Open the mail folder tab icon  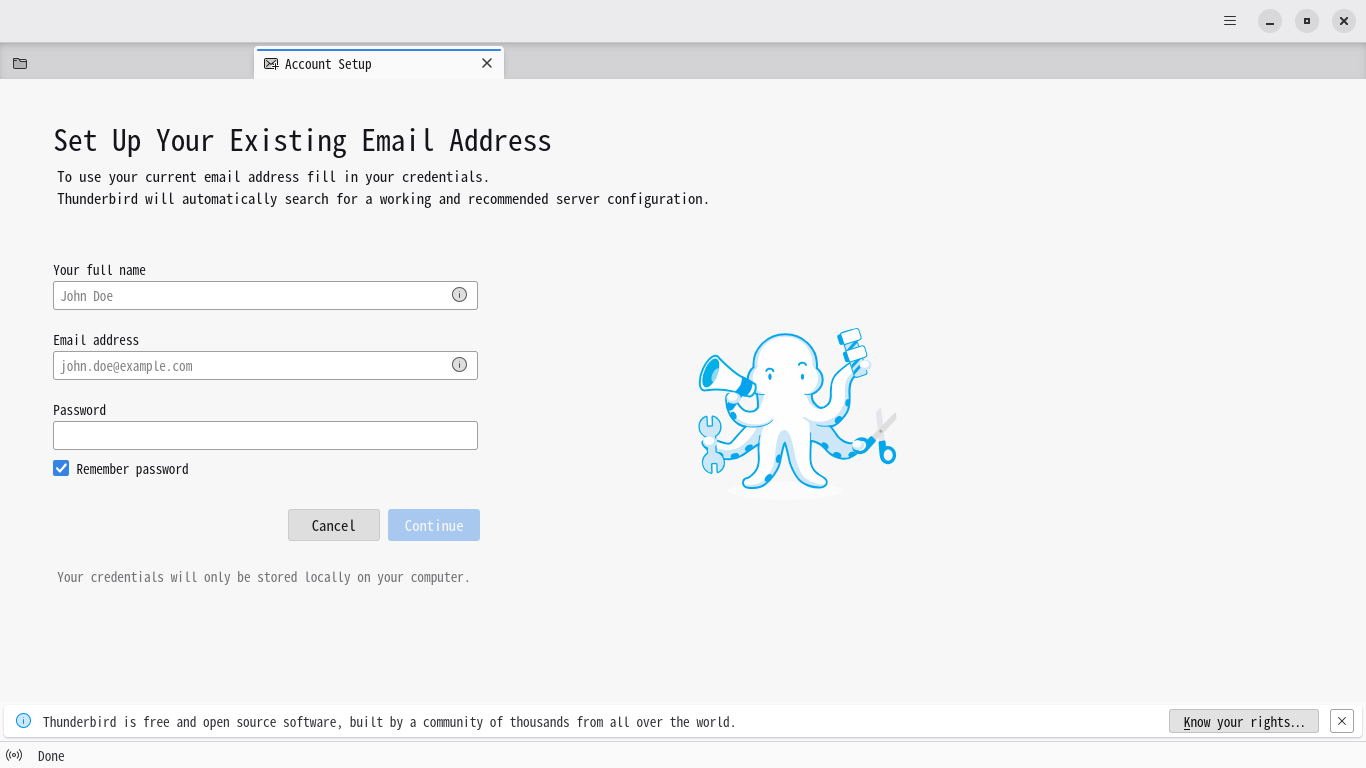[x=20, y=63]
